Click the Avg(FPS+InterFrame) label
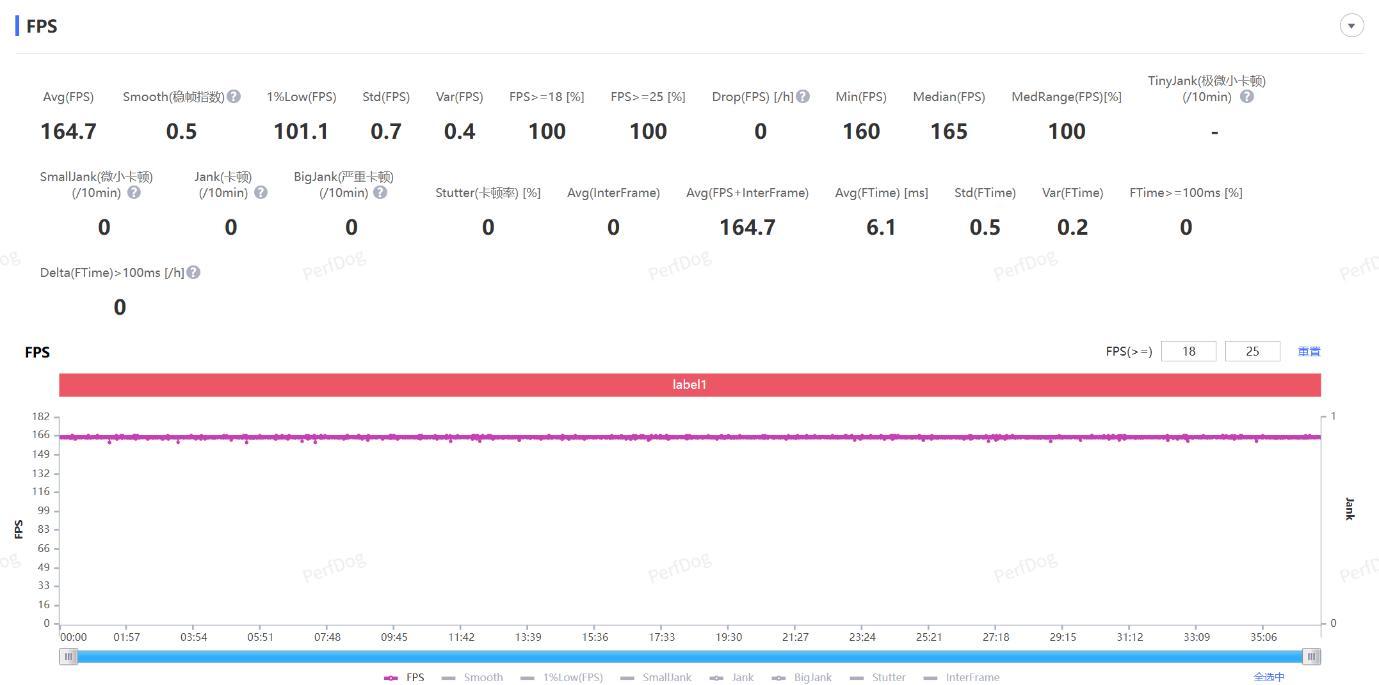Image resolution: width=1379 pixels, height=685 pixels. click(x=747, y=193)
